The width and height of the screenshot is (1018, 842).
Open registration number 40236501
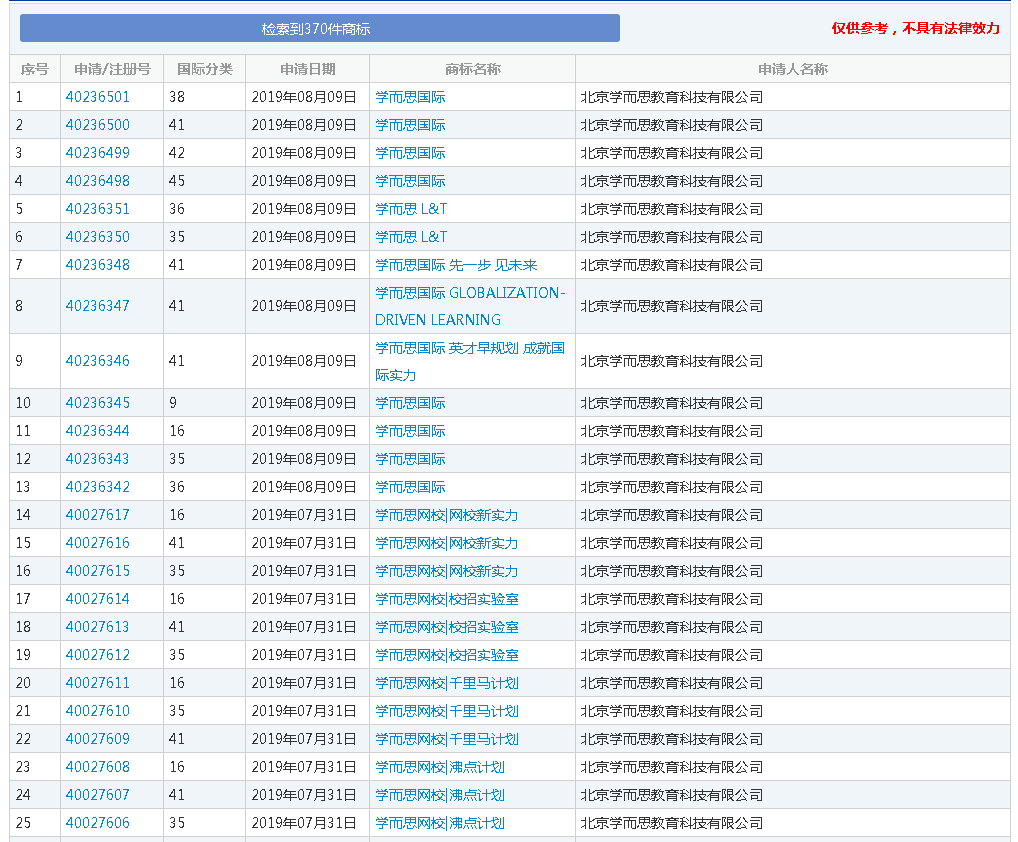pos(97,97)
